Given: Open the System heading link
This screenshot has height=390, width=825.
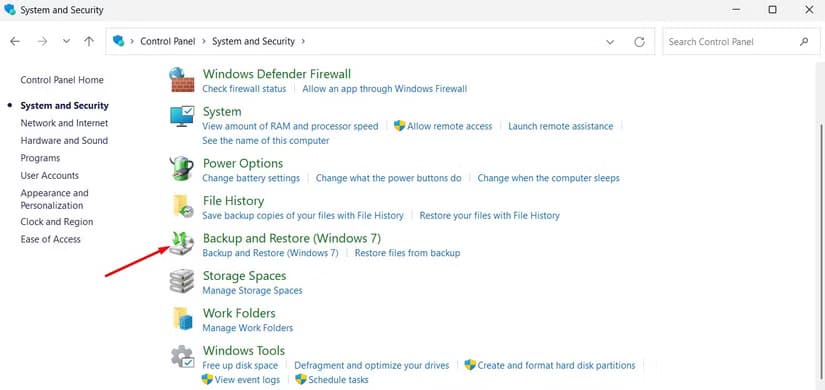Looking at the screenshot, I should coord(222,112).
